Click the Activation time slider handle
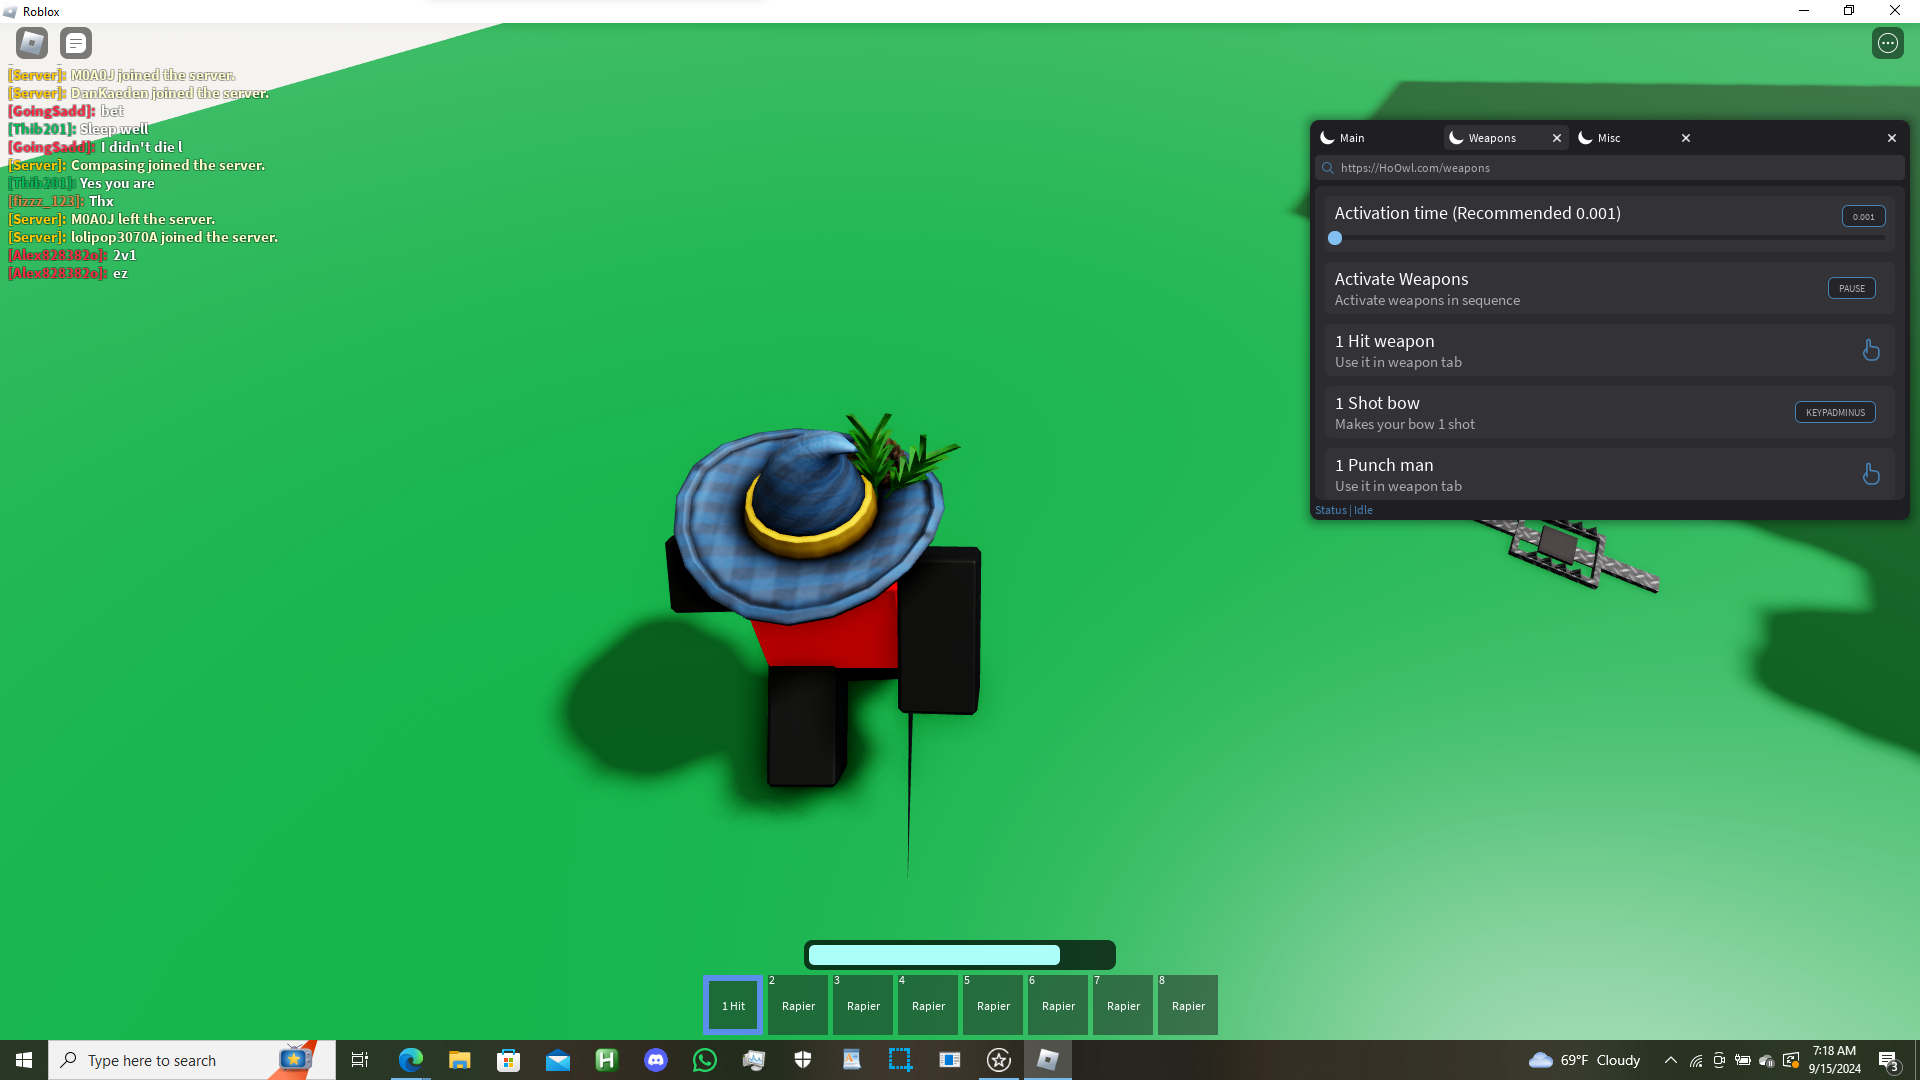1920x1080 pixels. point(1335,238)
